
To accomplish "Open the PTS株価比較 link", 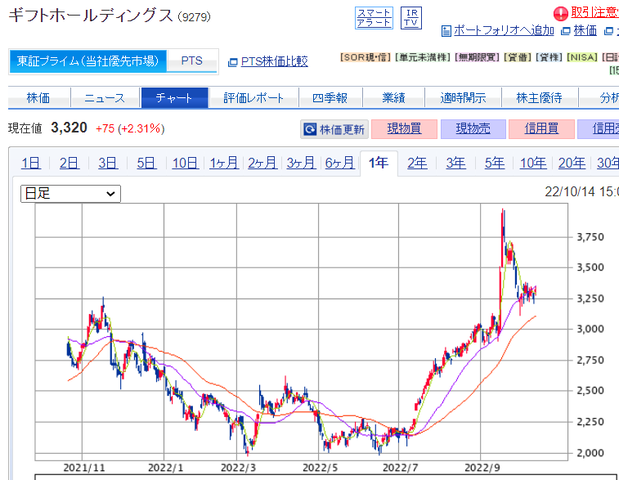I will [x=274, y=62].
